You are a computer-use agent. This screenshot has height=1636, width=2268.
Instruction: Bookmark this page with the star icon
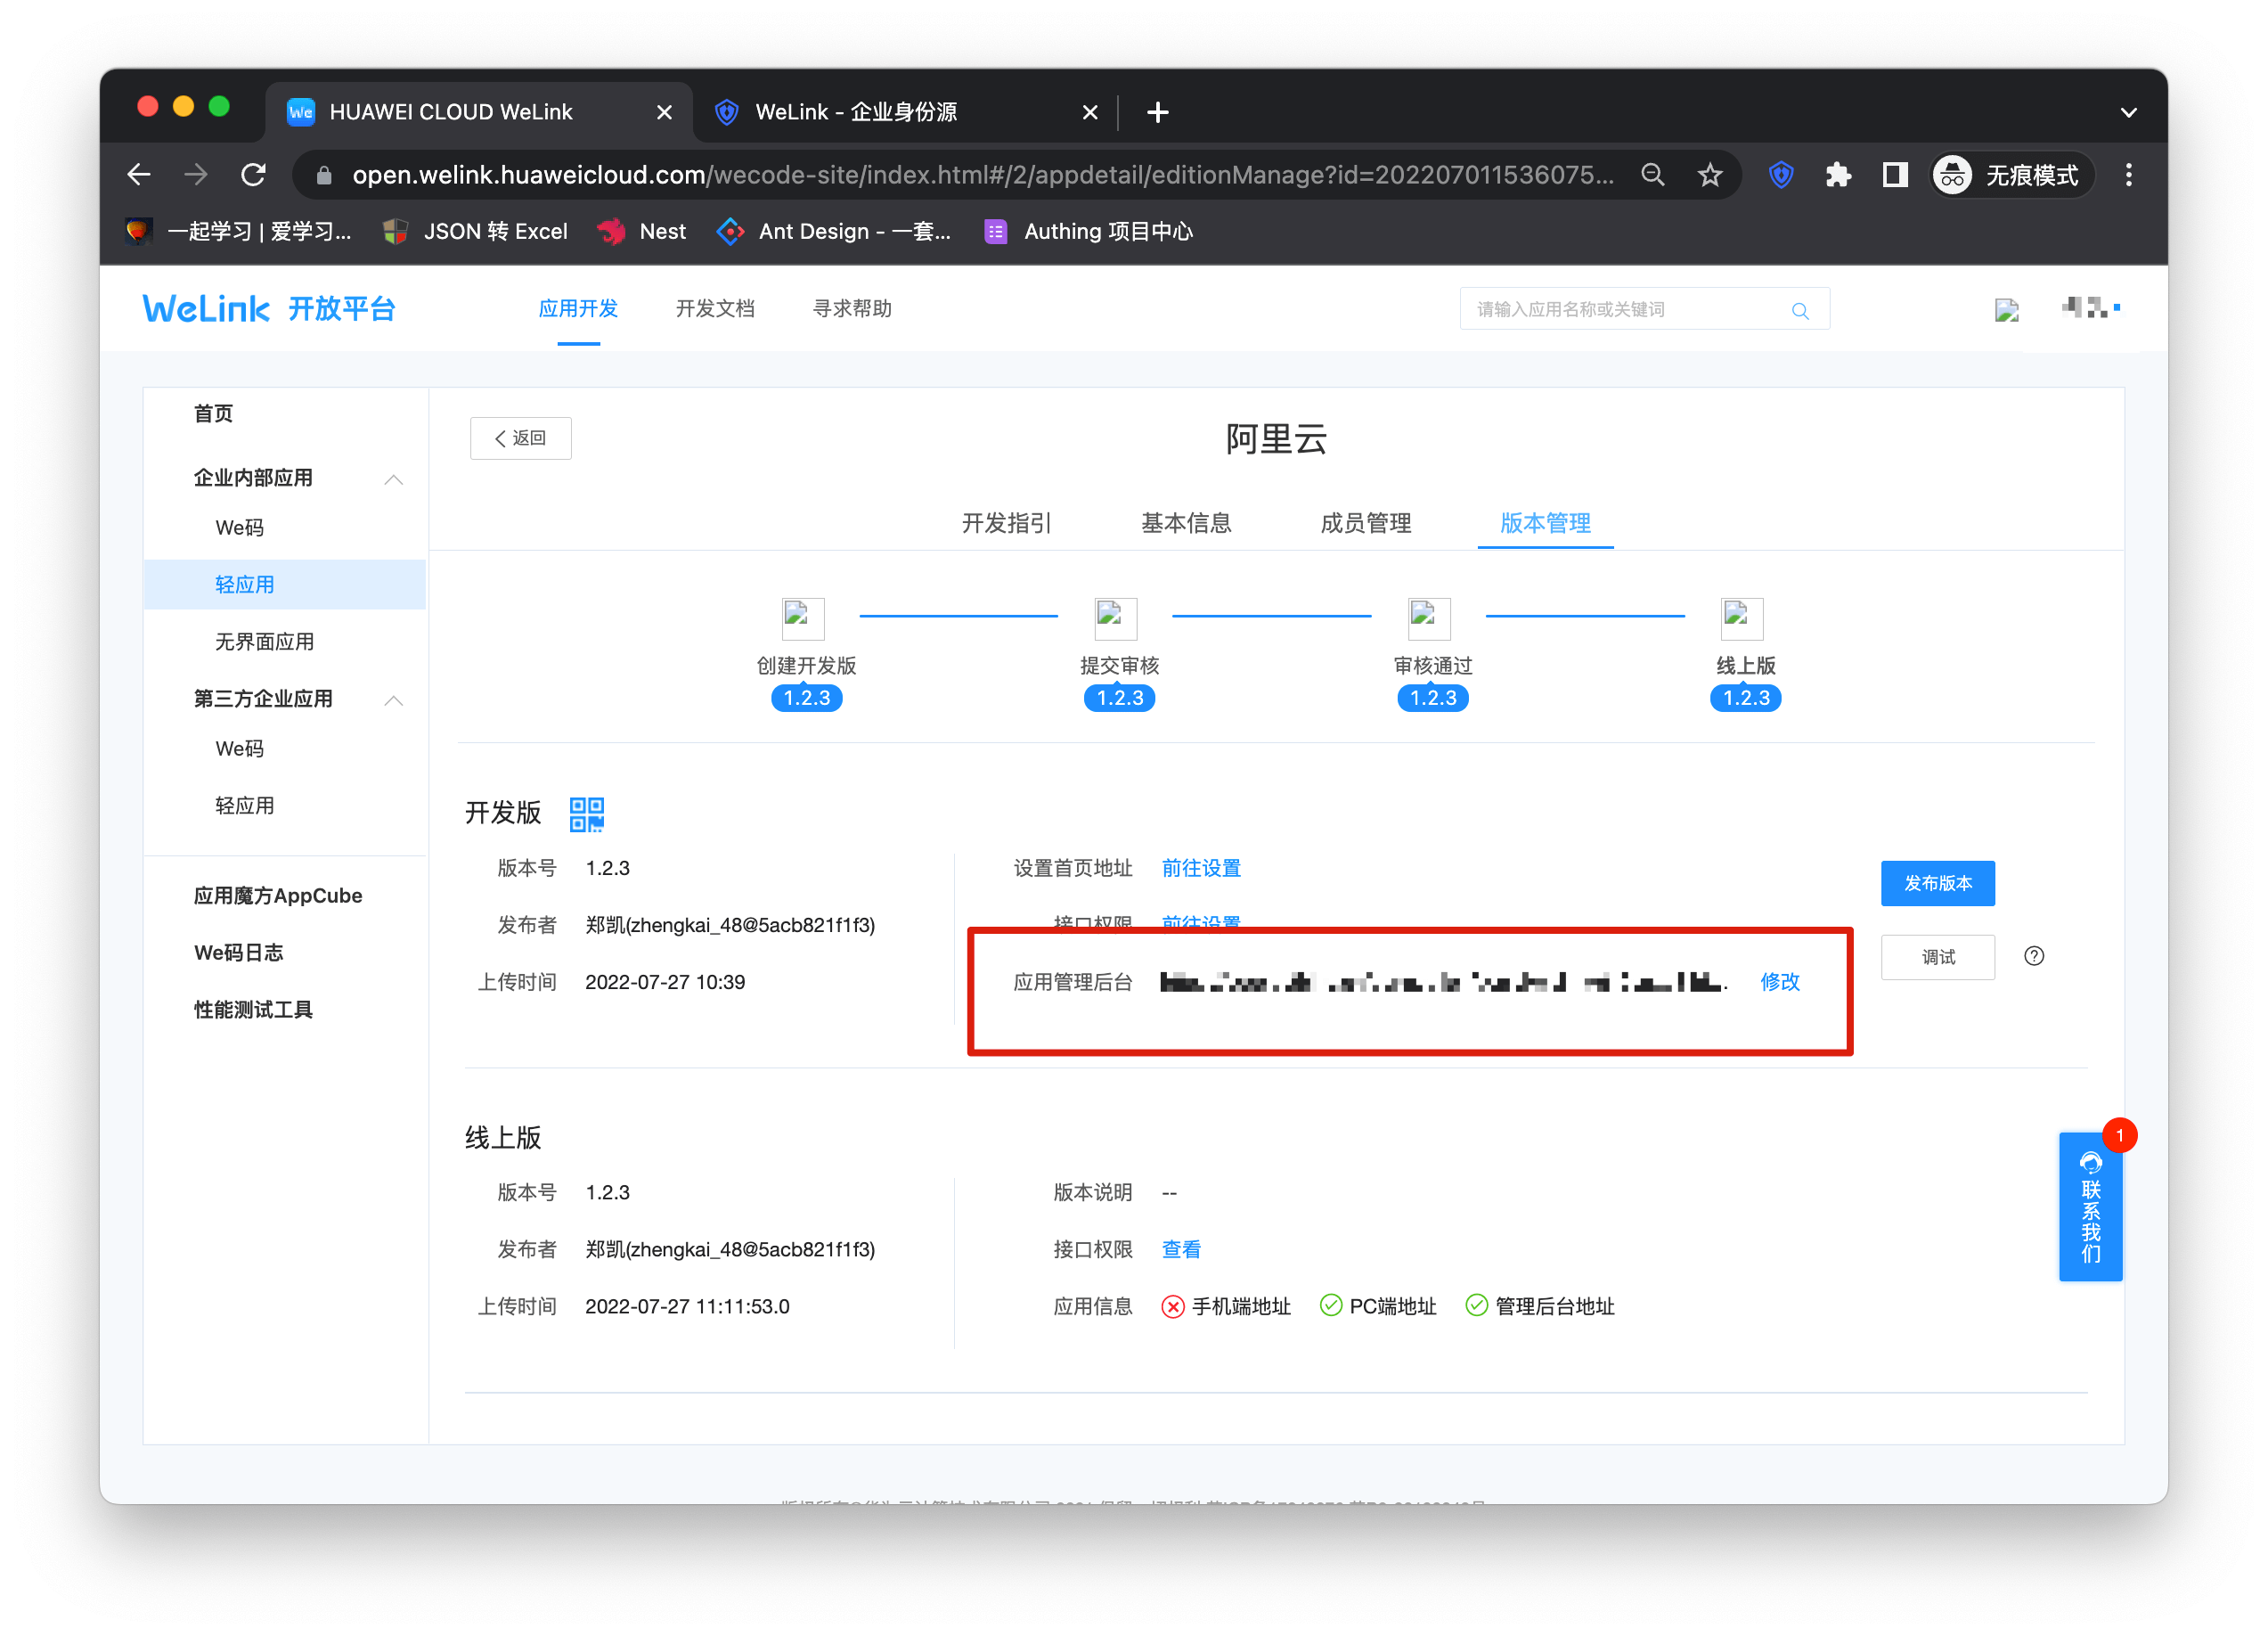tap(1709, 175)
